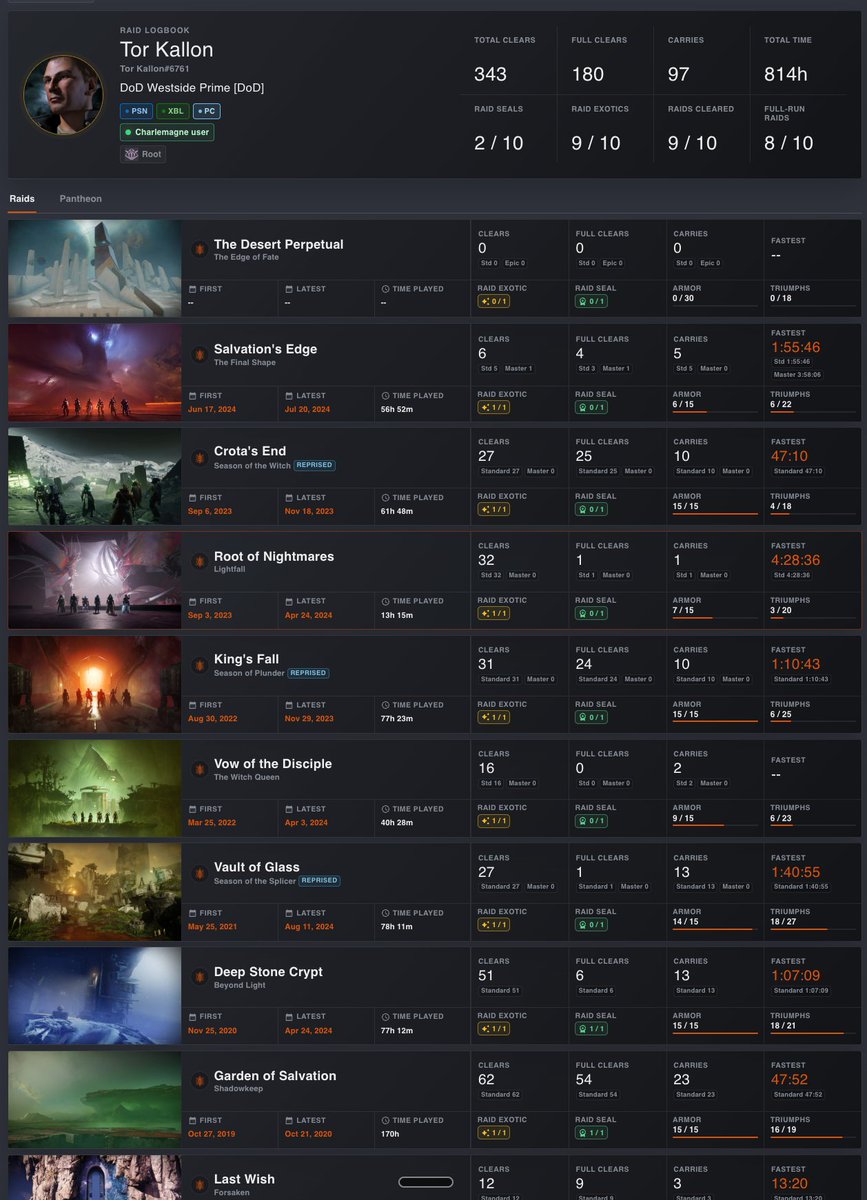Click King's Fall raid seal 0/1 badge

pyautogui.click(x=591, y=717)
